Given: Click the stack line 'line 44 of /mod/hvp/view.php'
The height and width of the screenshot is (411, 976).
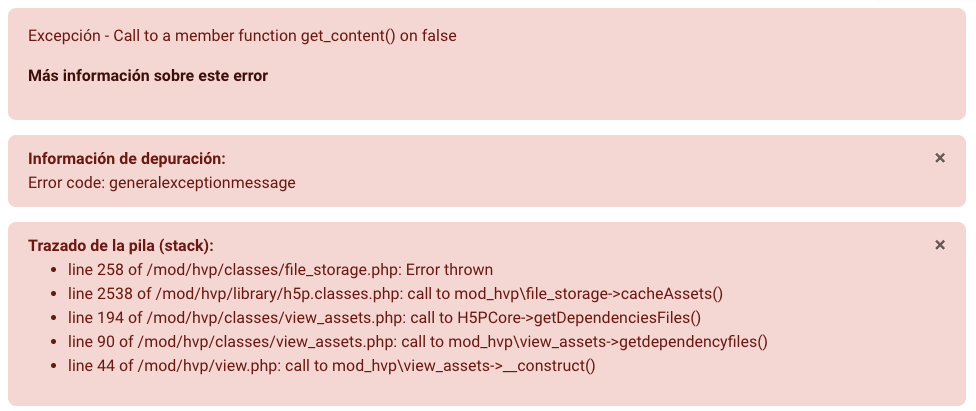Looking at the screenshot, I should pos(332,366).
